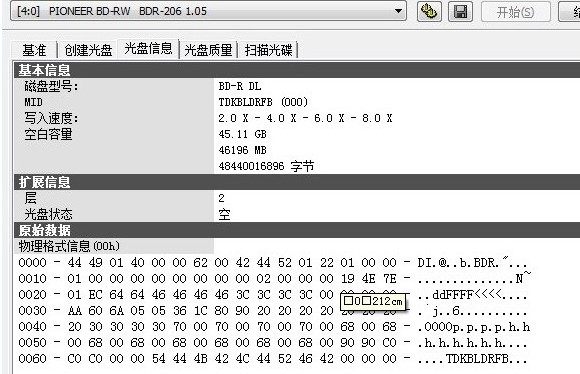This screenshot has height=374, width=580.
Task: Click the DI.@..b.BDR ASCII text
Action: (472, 263)
